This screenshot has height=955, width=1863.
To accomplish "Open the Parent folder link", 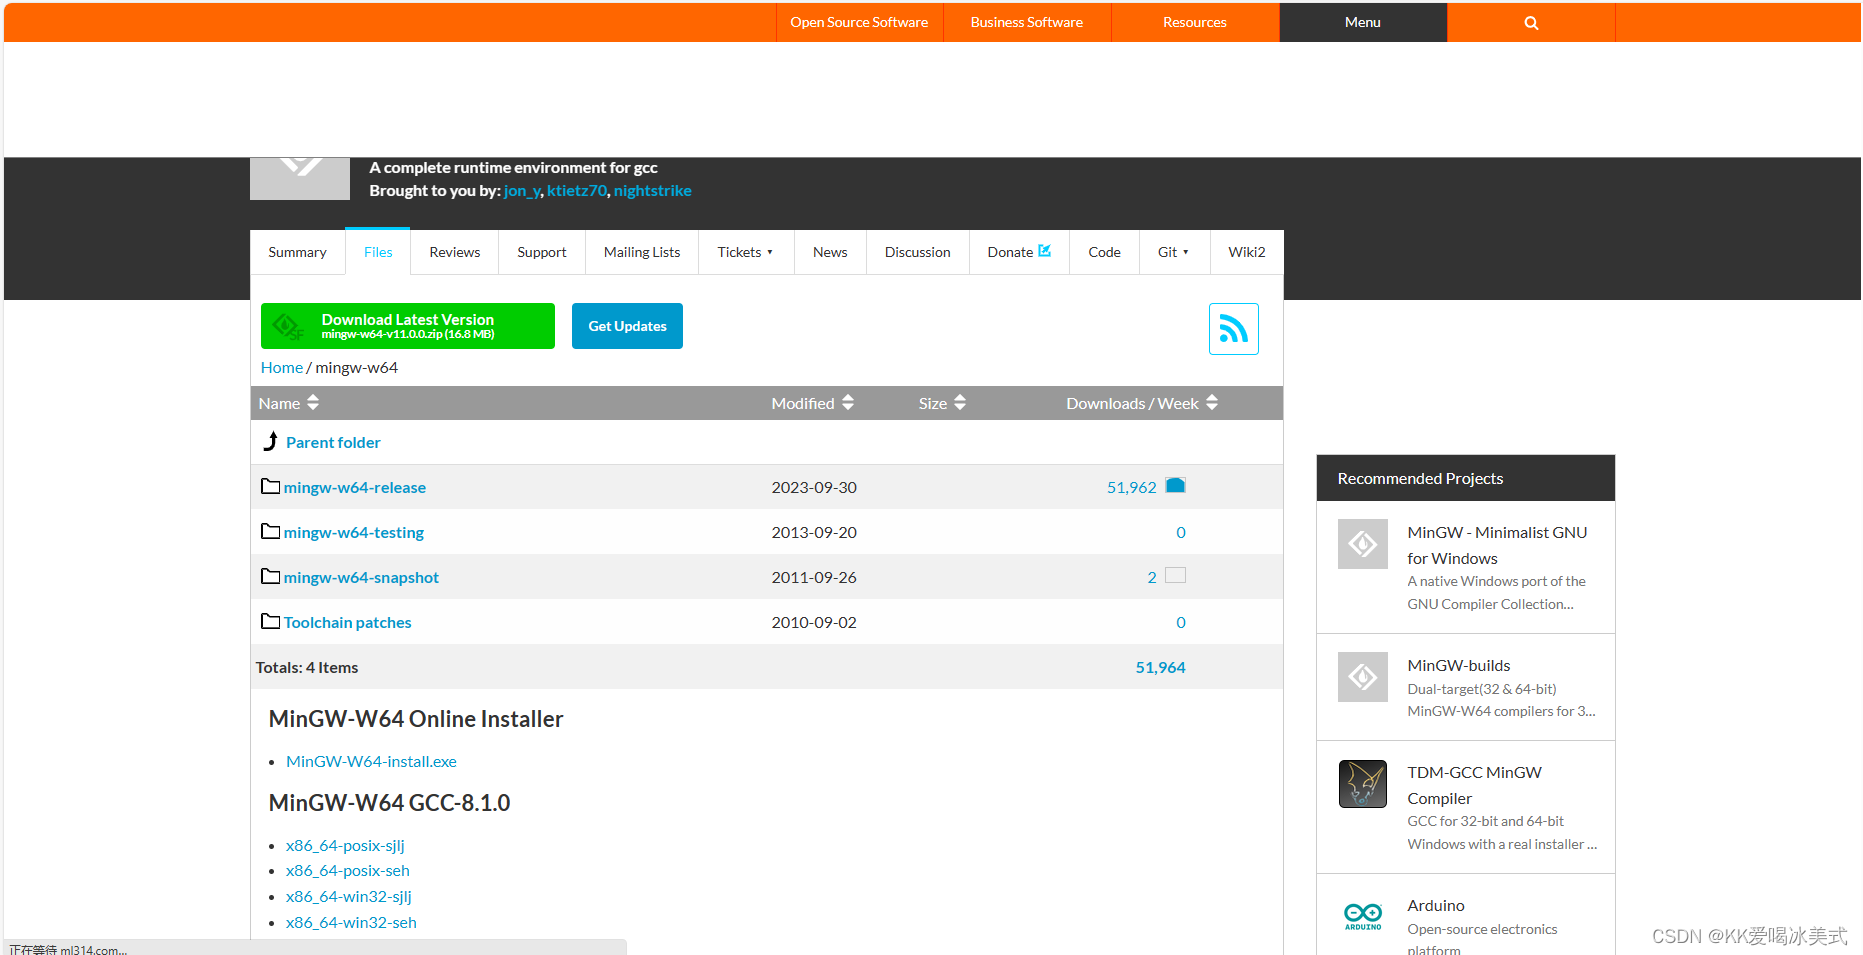I will coord(333,442).
